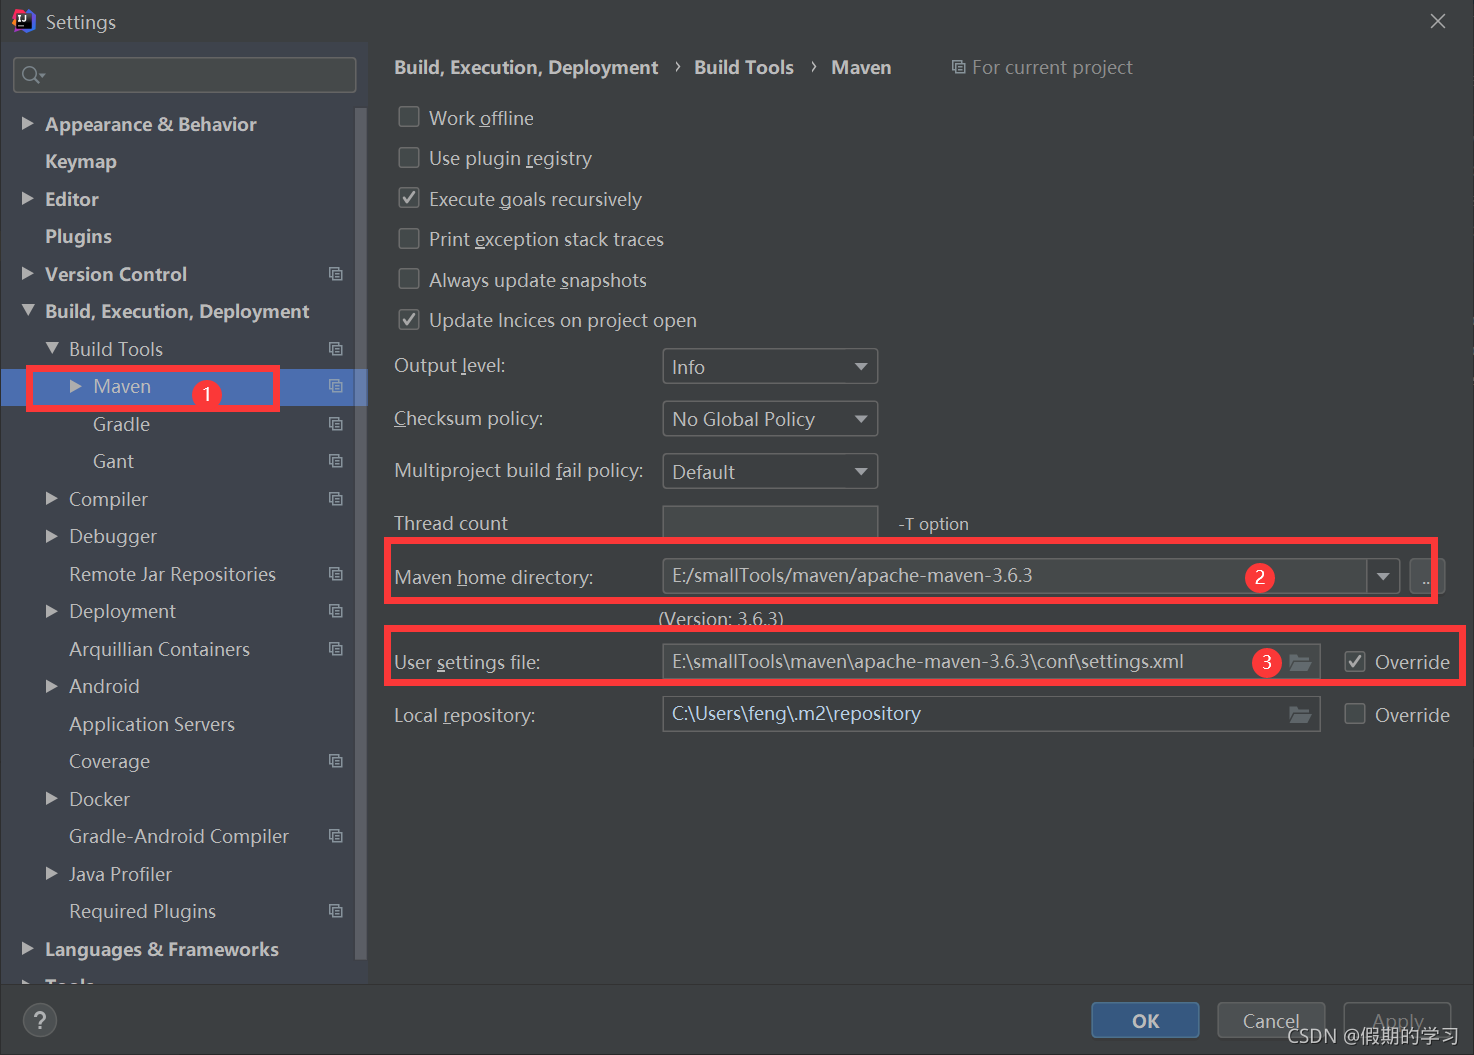This screenshot has width=1474, height=1055.
Task: Click the project-level icon beside Compiler
Action: click(x=336, y=499)
